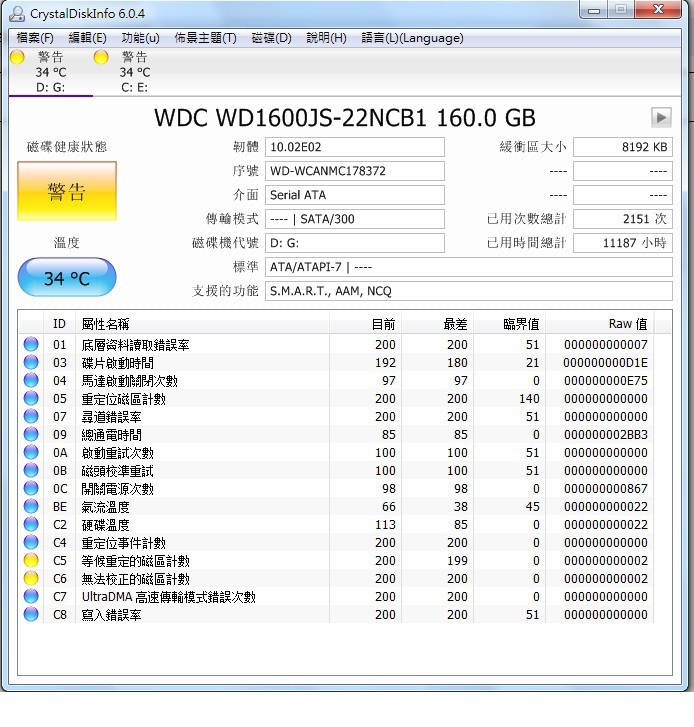The height and width of the screenshot is (727, 694).
Task: Click blue status icon for attribute C8
Action: (31, 614)
